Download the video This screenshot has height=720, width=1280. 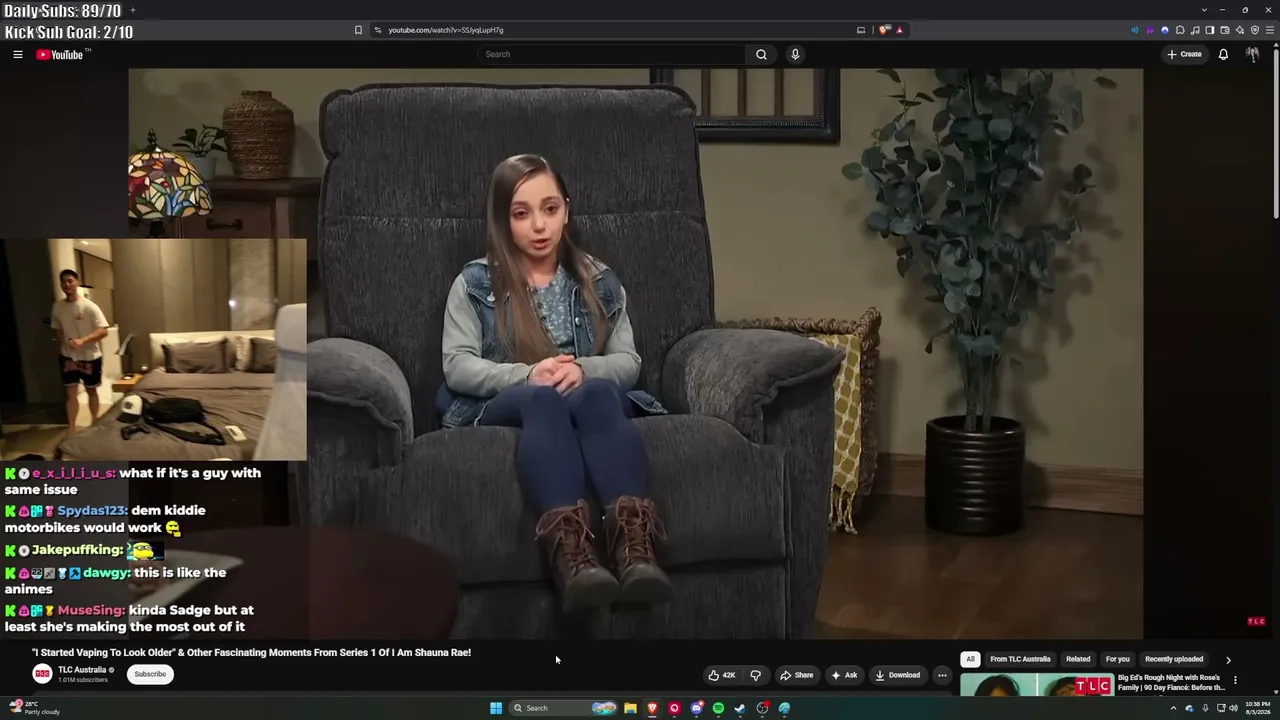tap(897, 675)
